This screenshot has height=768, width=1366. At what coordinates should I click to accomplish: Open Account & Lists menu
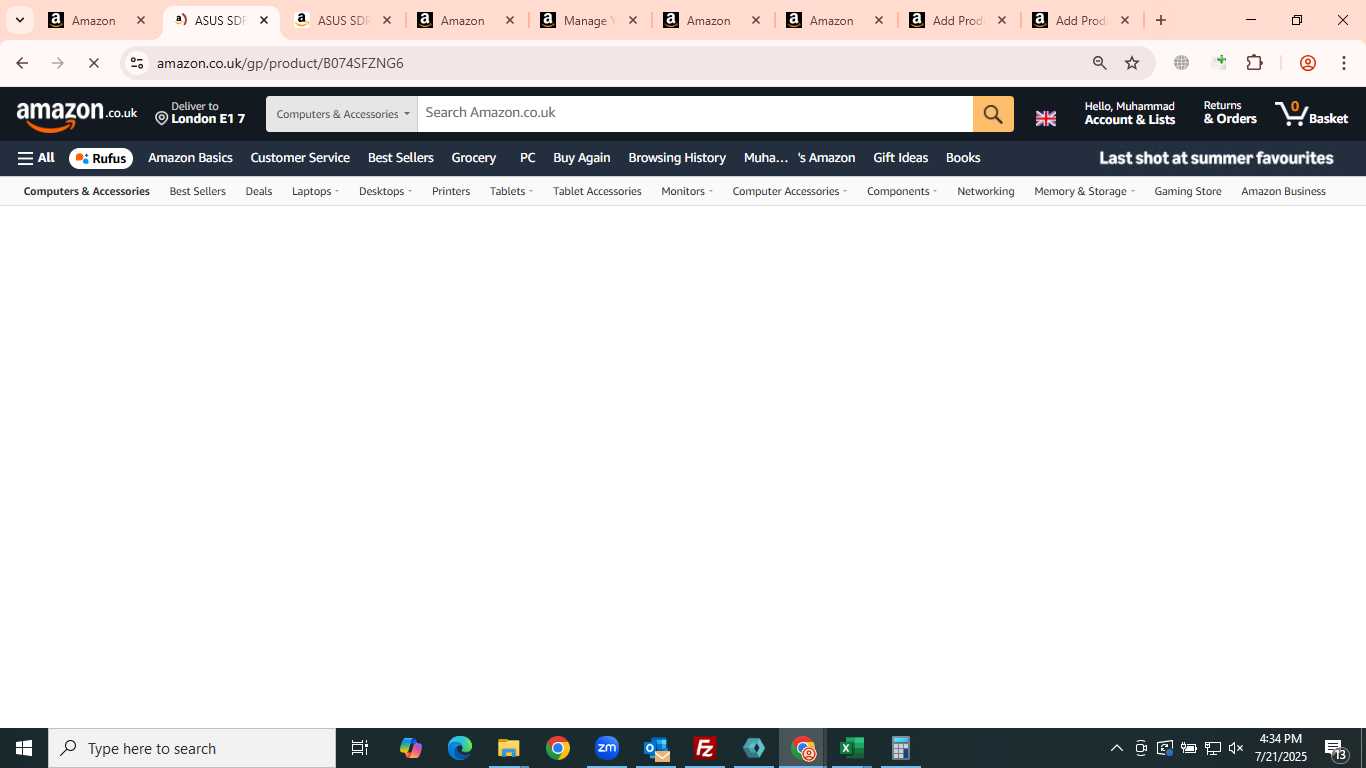coord(1130,113)
